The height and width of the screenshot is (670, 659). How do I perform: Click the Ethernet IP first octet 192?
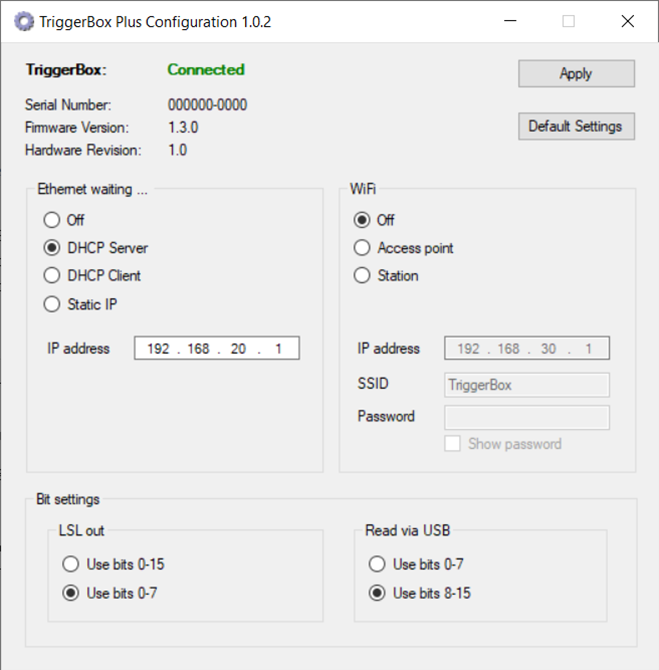(x=158, y=349)
